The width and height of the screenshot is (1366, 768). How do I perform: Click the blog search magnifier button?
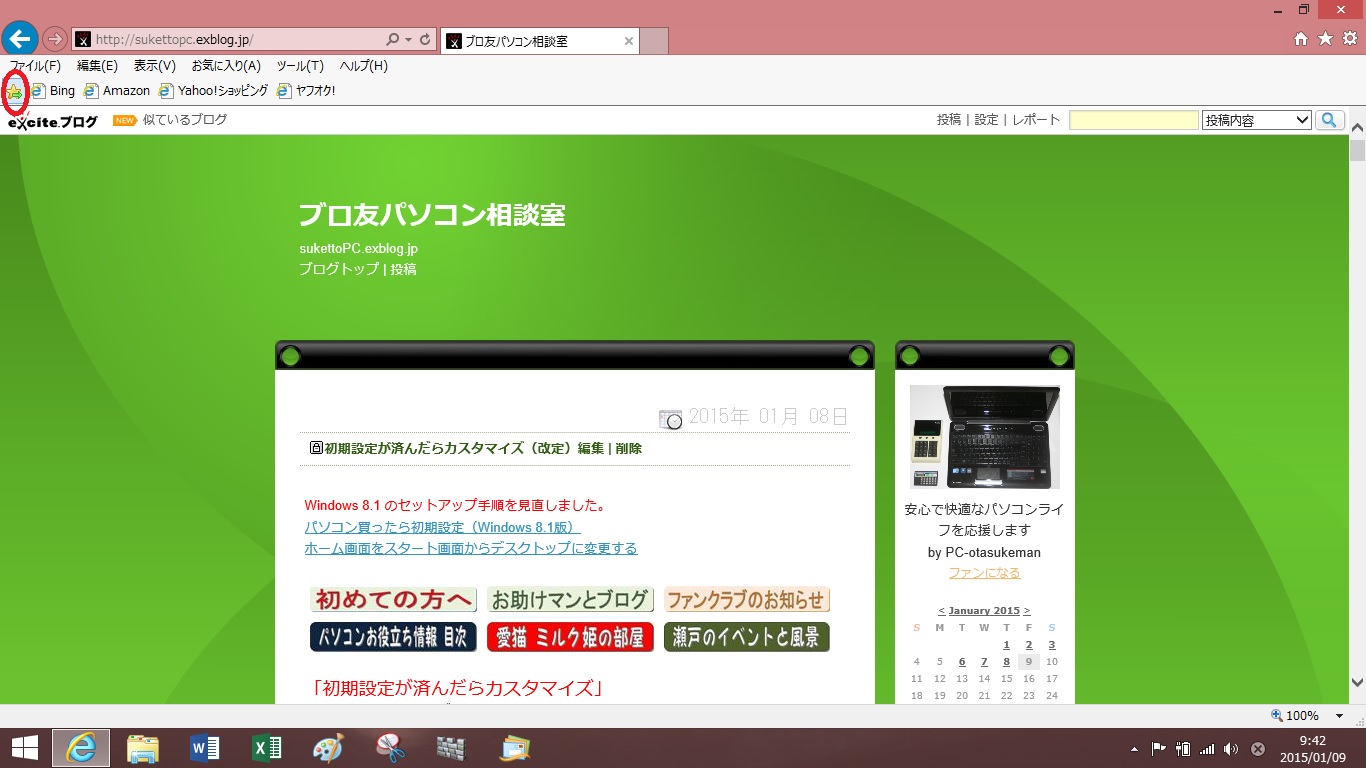tap(1330, 120)
